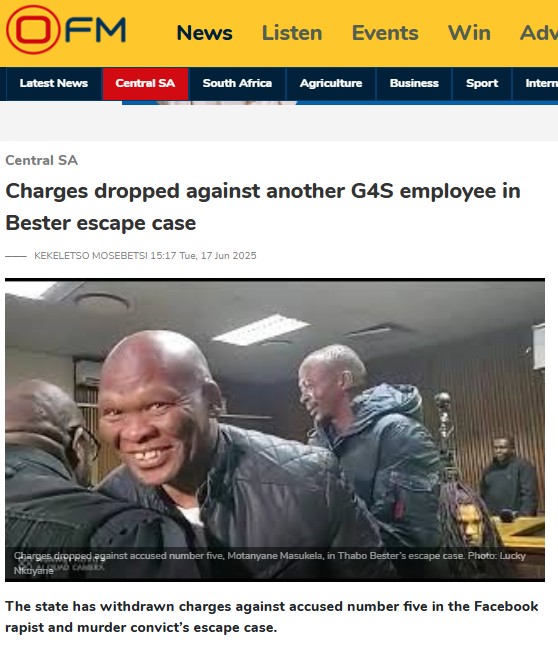Click the photo caption about Motanyane Masukela
558x648 pixels.
269,563
